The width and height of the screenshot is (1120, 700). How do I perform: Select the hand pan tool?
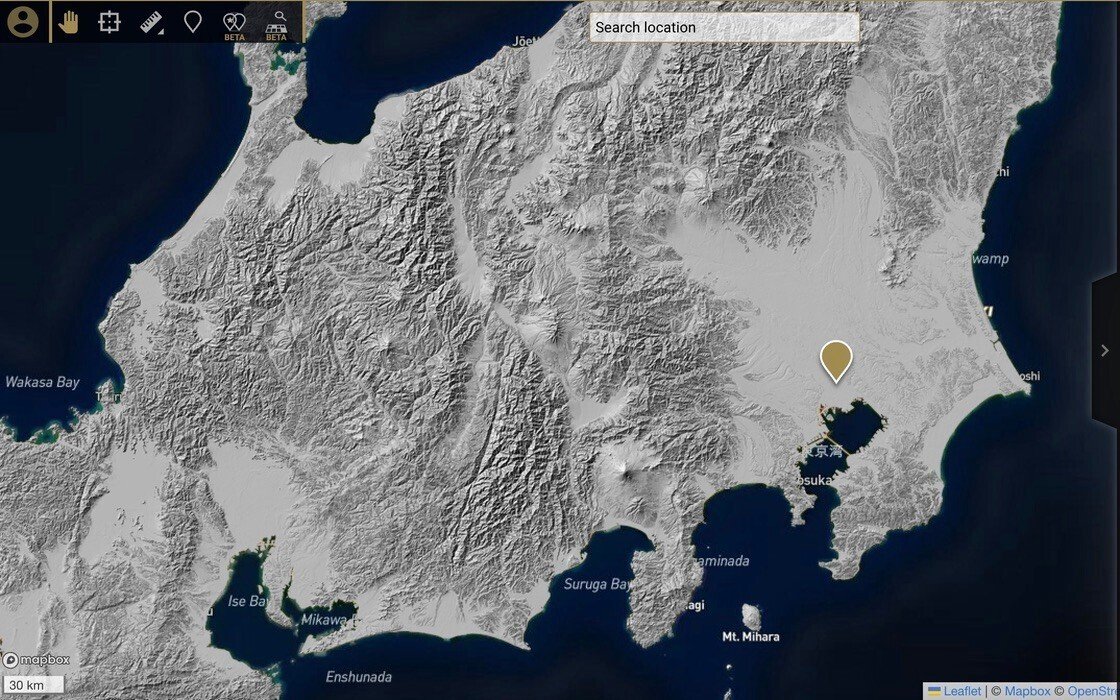(x=69, y=22)
